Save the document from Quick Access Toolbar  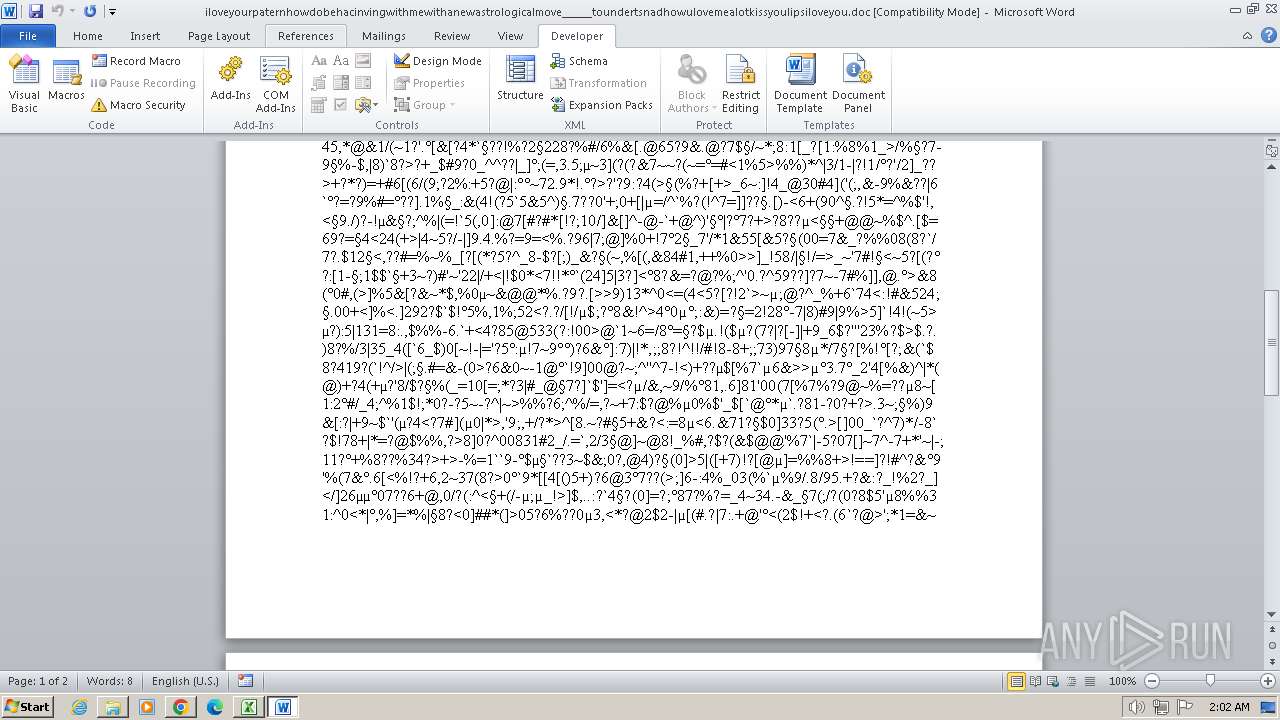click(x=36, y=12)
